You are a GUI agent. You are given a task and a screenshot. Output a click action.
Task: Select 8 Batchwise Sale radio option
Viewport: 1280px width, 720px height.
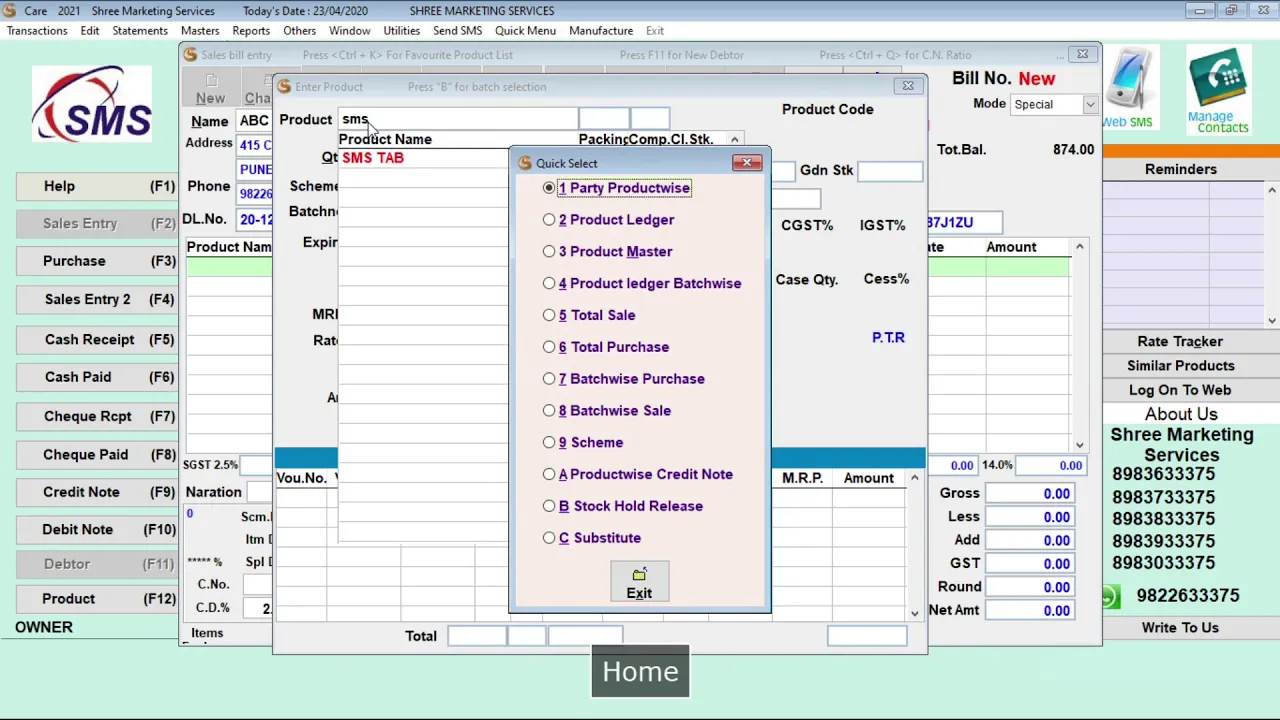click(x=549, y=411)
